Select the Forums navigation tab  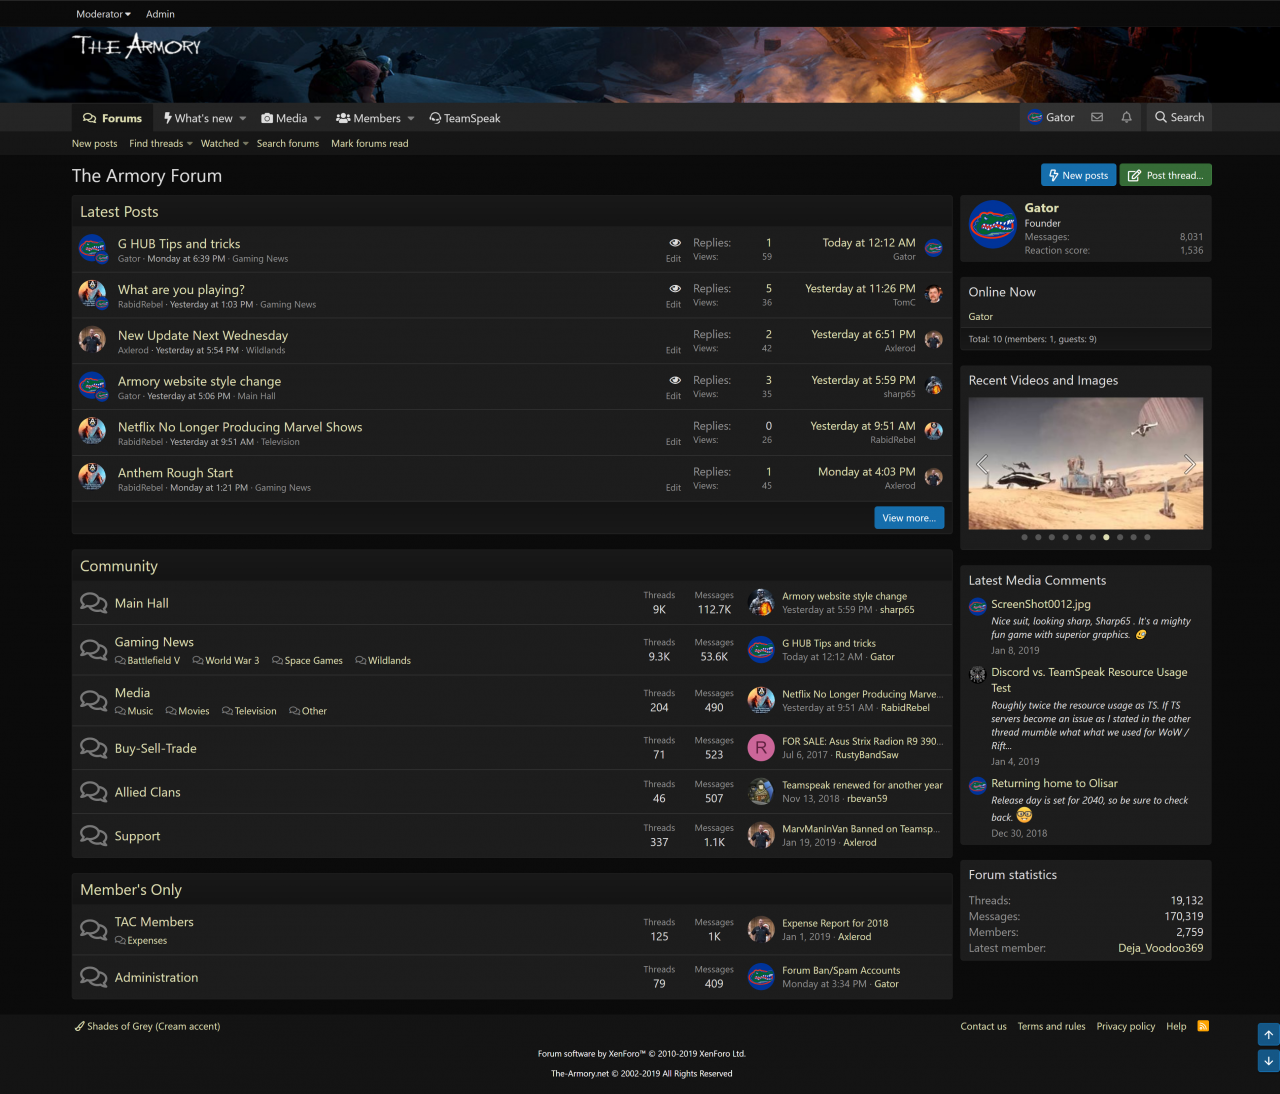tap(112, 118)
